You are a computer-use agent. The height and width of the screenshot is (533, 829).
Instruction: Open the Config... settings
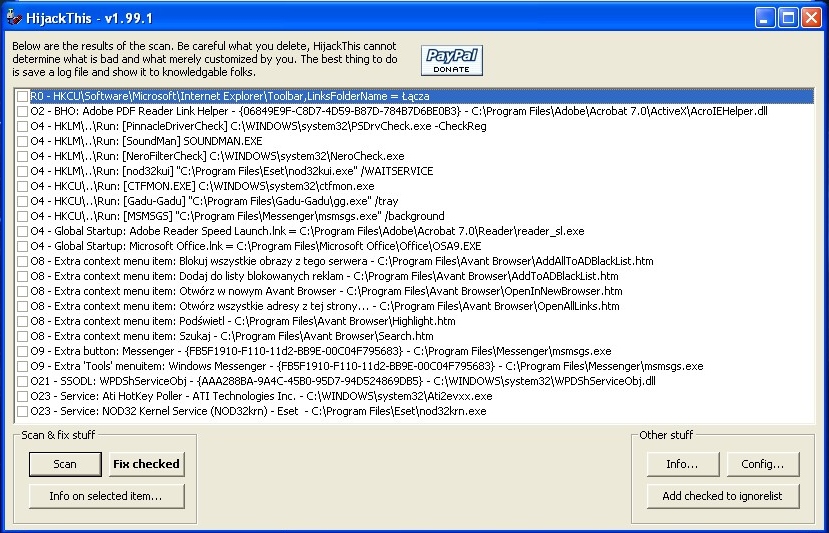(x=762, y=464)
